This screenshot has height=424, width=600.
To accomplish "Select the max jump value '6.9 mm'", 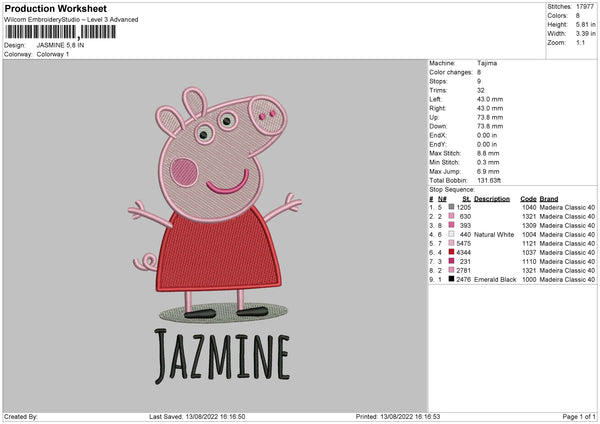I will [488, 171].
